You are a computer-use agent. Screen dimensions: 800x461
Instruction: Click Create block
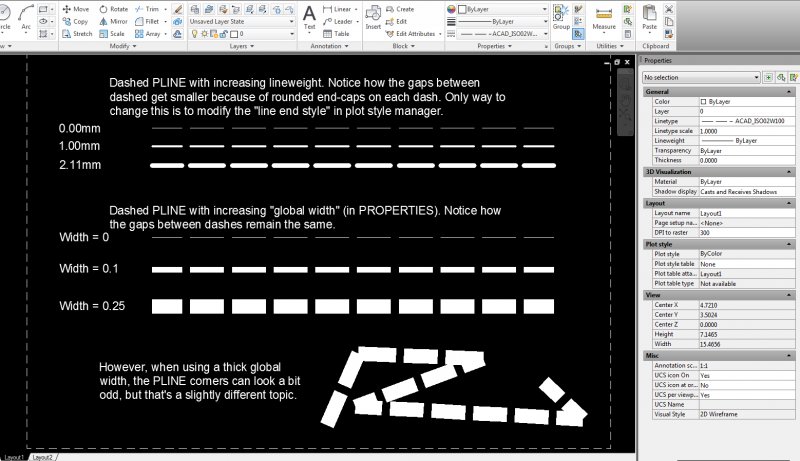pos(400,9)
